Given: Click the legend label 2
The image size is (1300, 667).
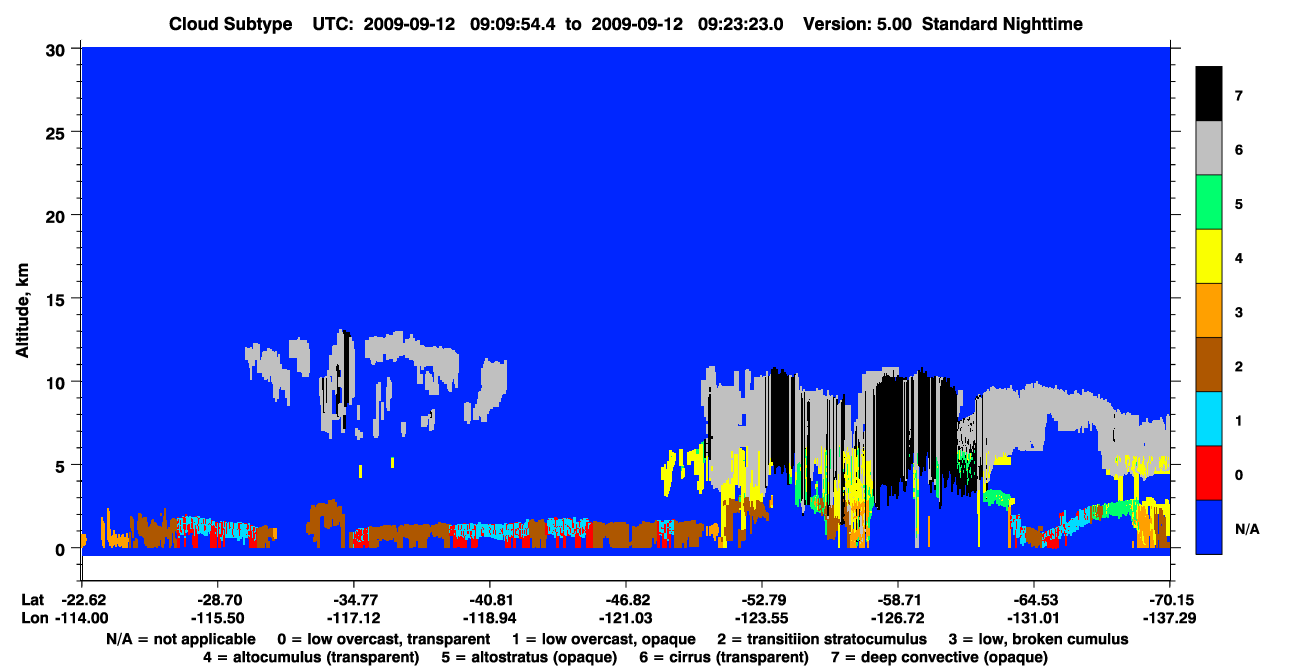Looking at the screenshot, I should (1238, 366).
